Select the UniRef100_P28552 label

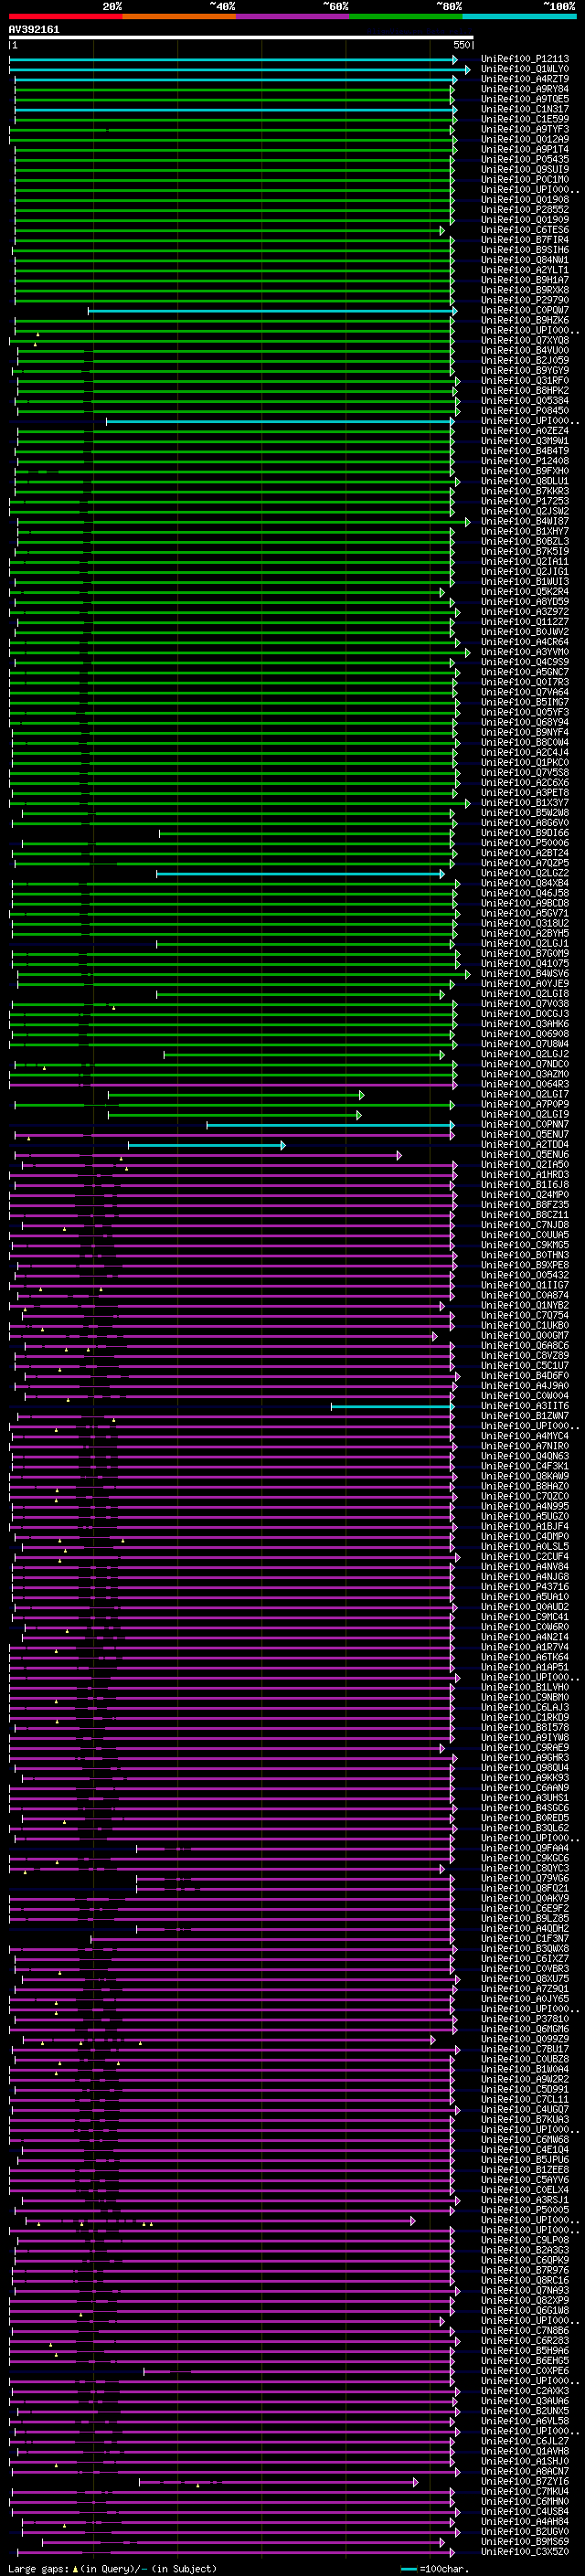coord(524,210)
